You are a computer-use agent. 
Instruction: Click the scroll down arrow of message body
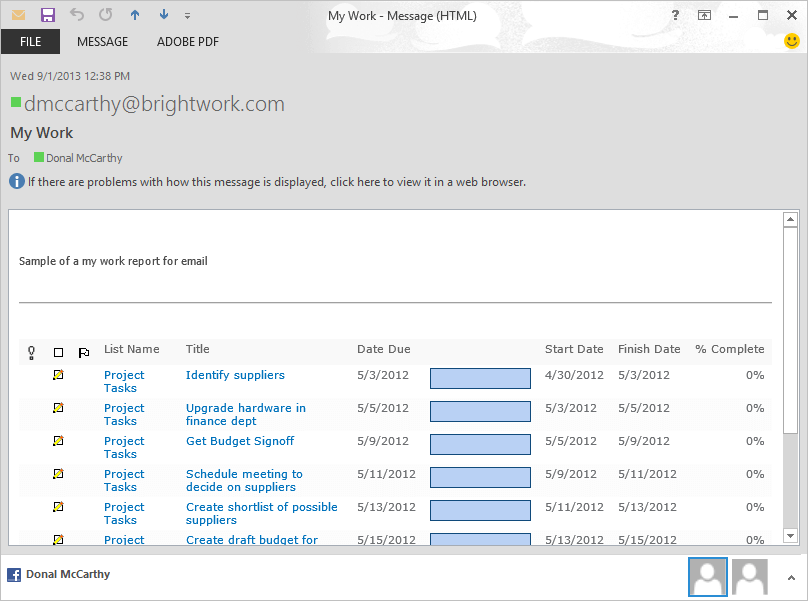pyautogui.click(x=791, y=536)
